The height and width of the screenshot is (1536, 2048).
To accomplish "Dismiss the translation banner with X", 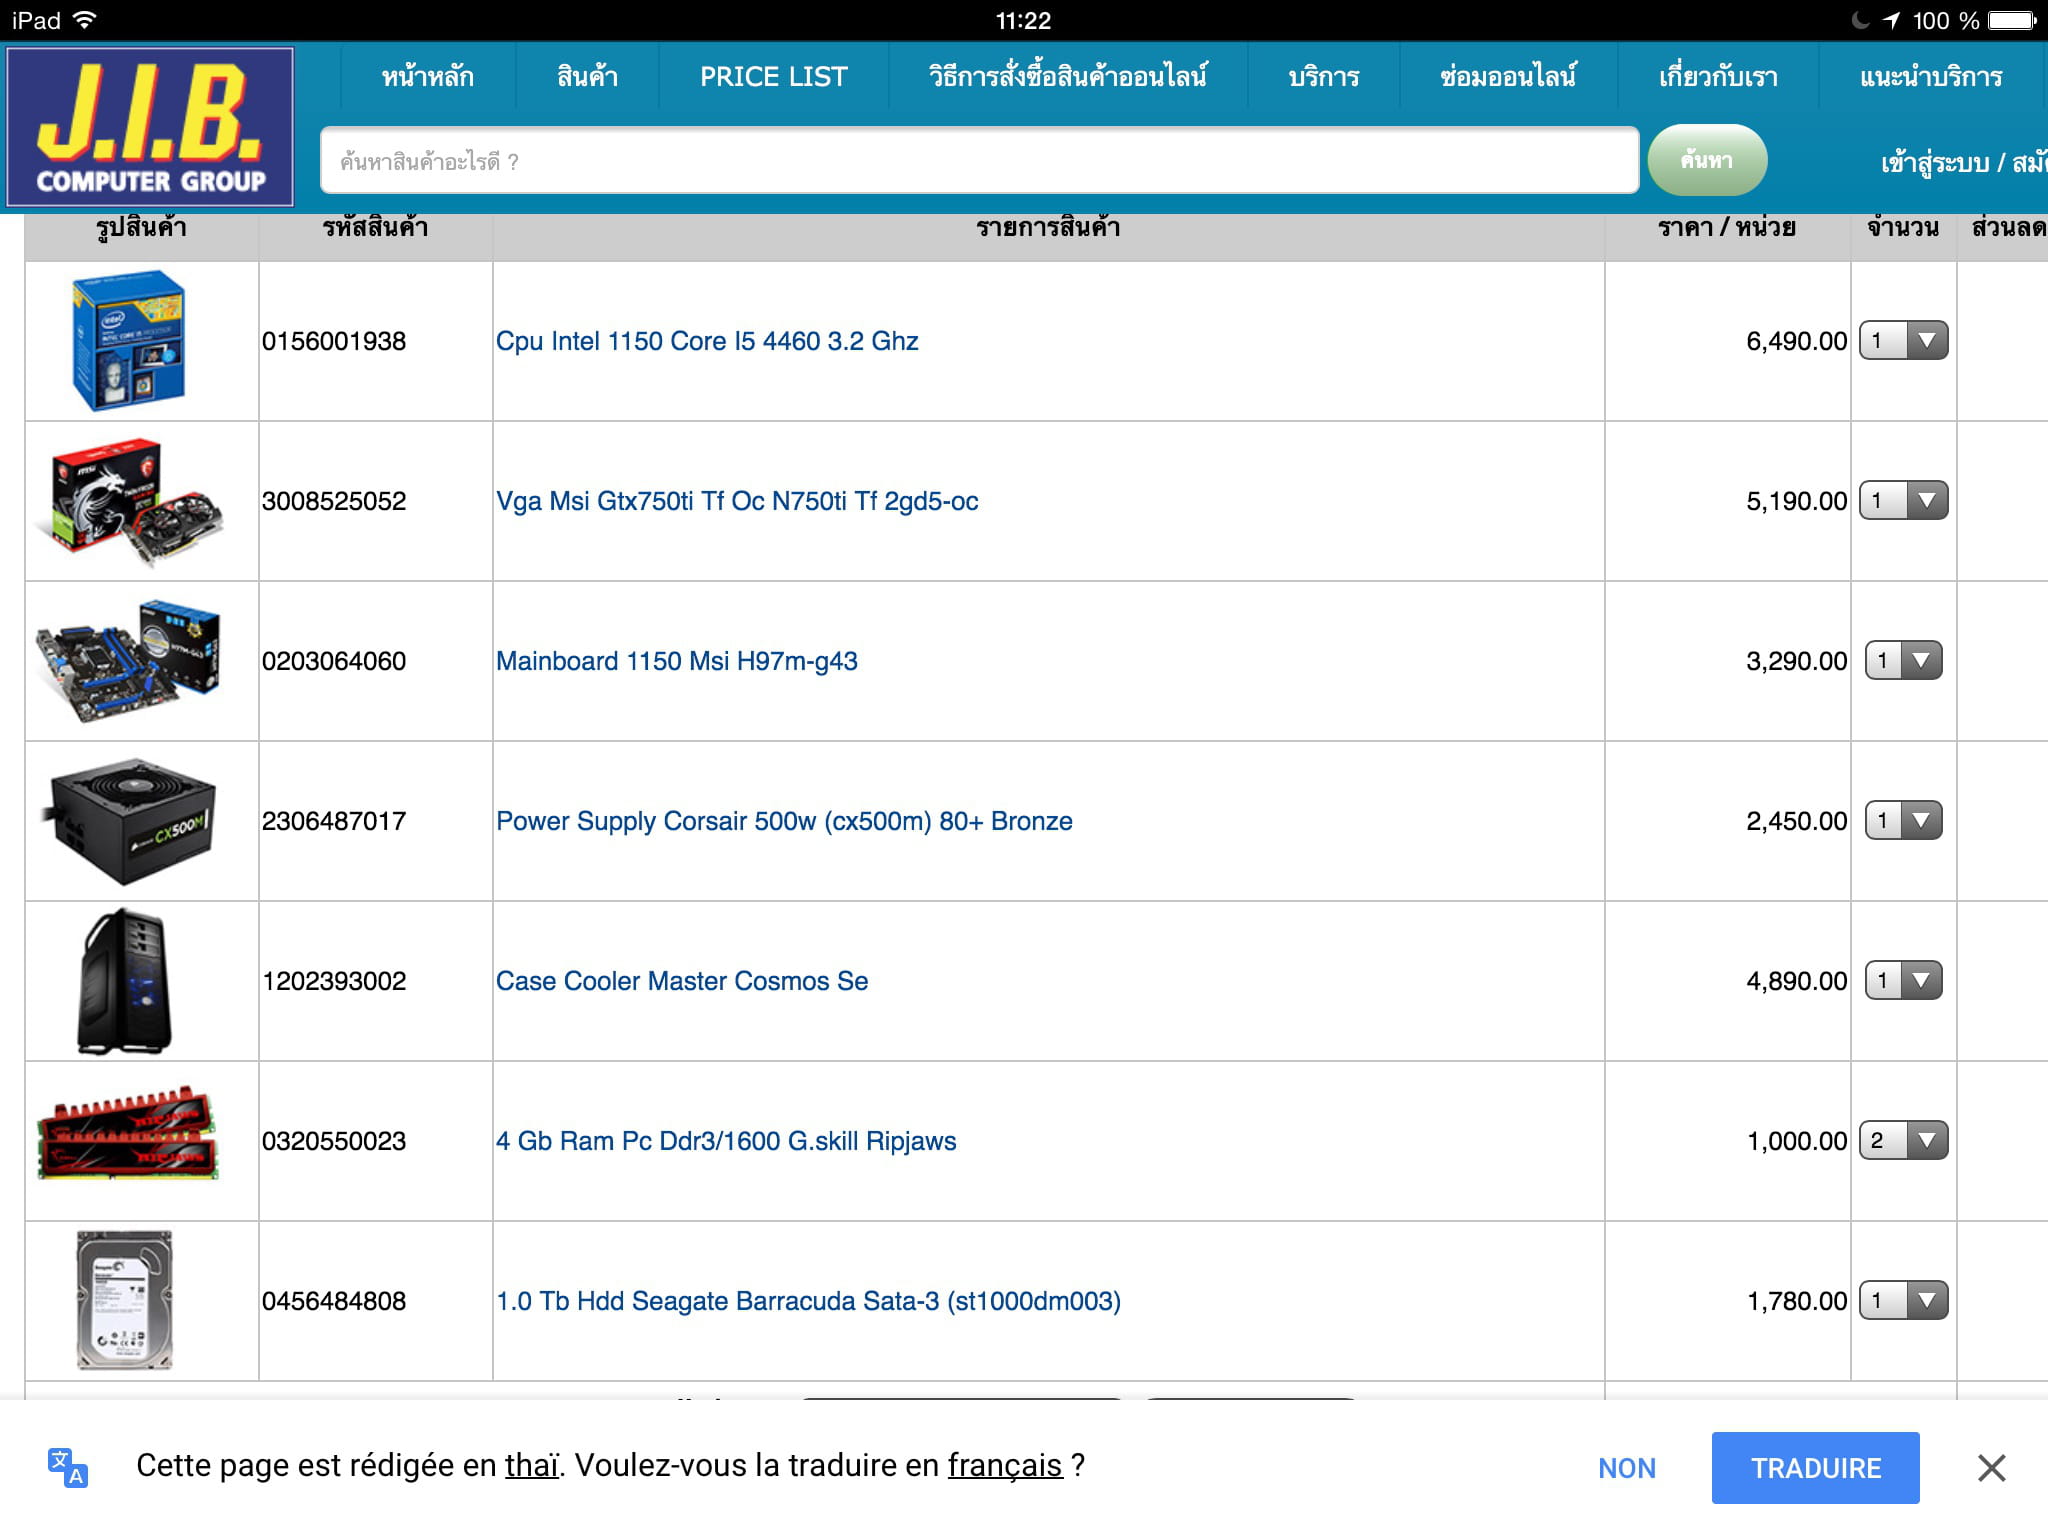I will tap(1991, 1467).
